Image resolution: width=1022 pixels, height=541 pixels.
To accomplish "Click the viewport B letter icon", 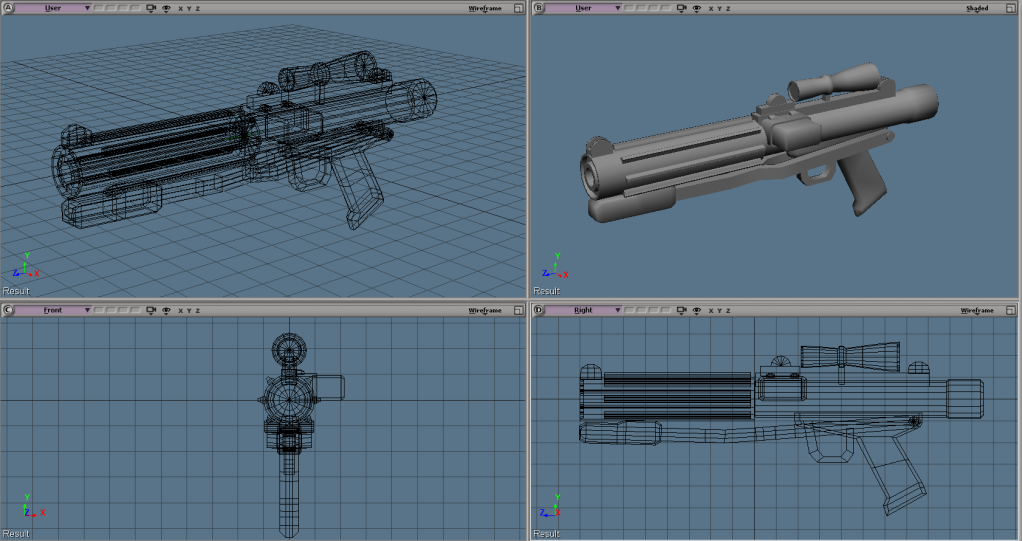I will [x=538, y=8].
